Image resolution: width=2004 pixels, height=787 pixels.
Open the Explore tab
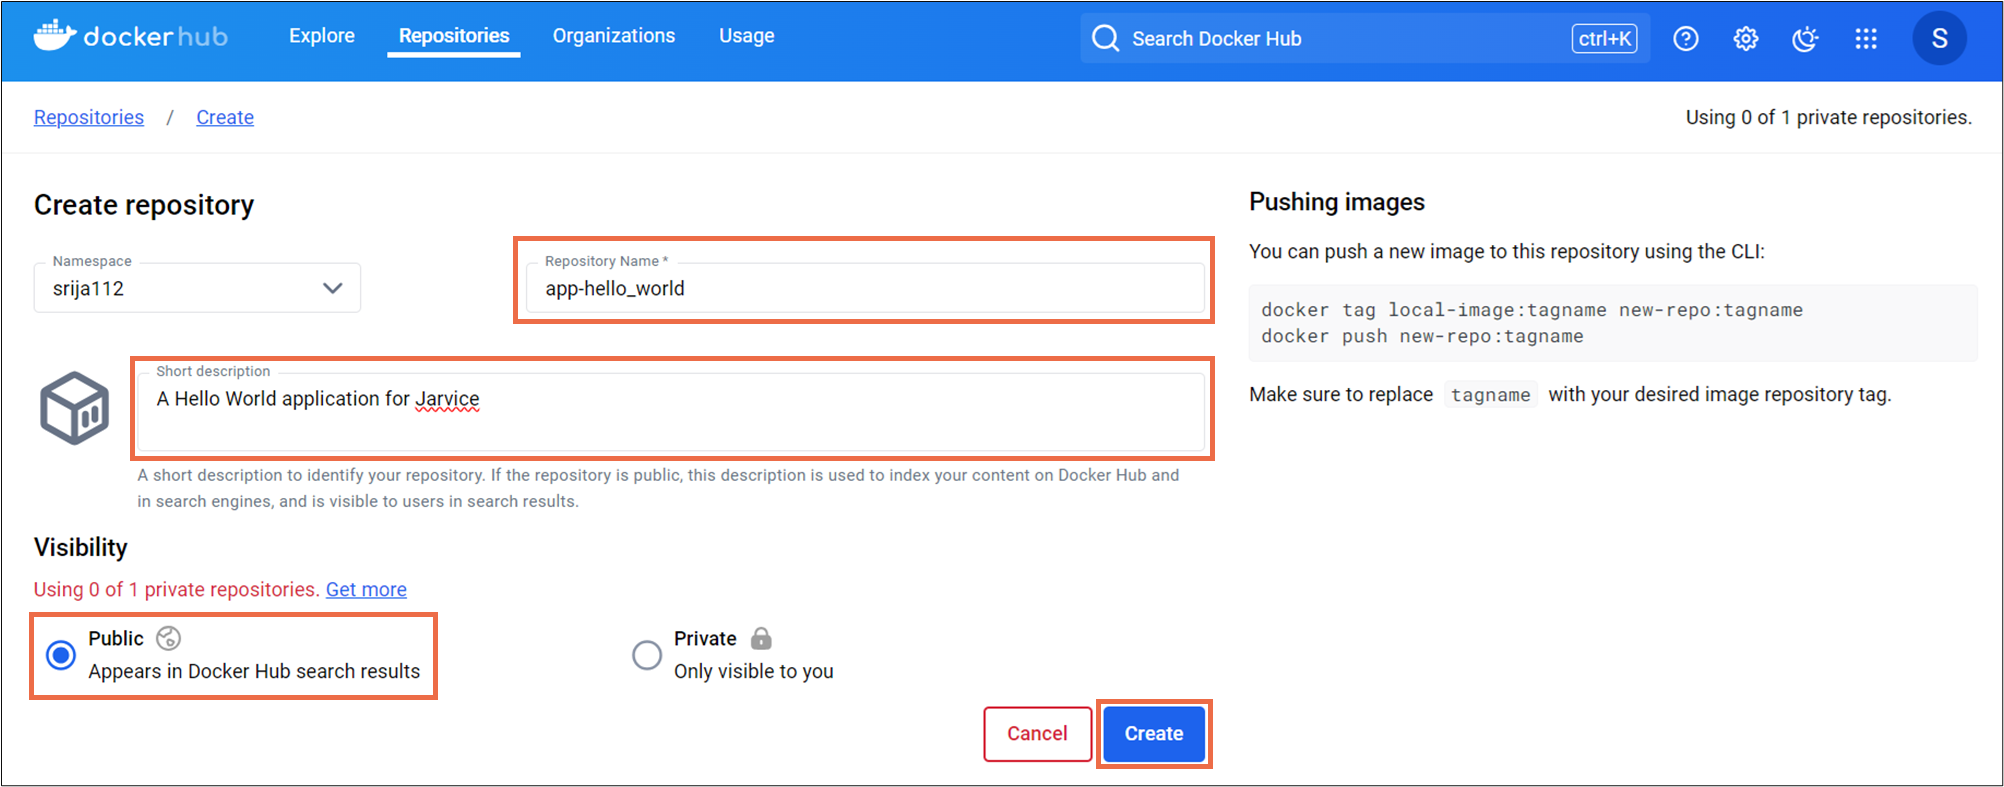[322, 36]
